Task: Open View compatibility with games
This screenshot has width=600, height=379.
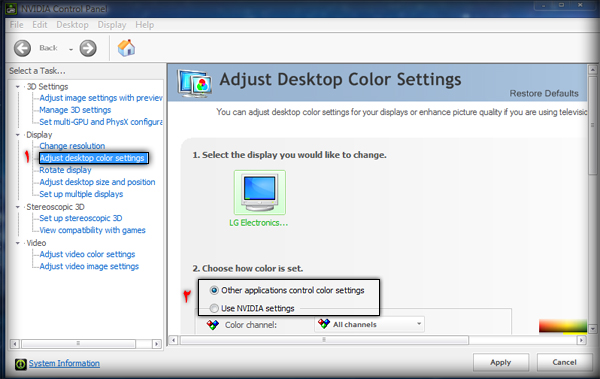Action: [92, 230]
